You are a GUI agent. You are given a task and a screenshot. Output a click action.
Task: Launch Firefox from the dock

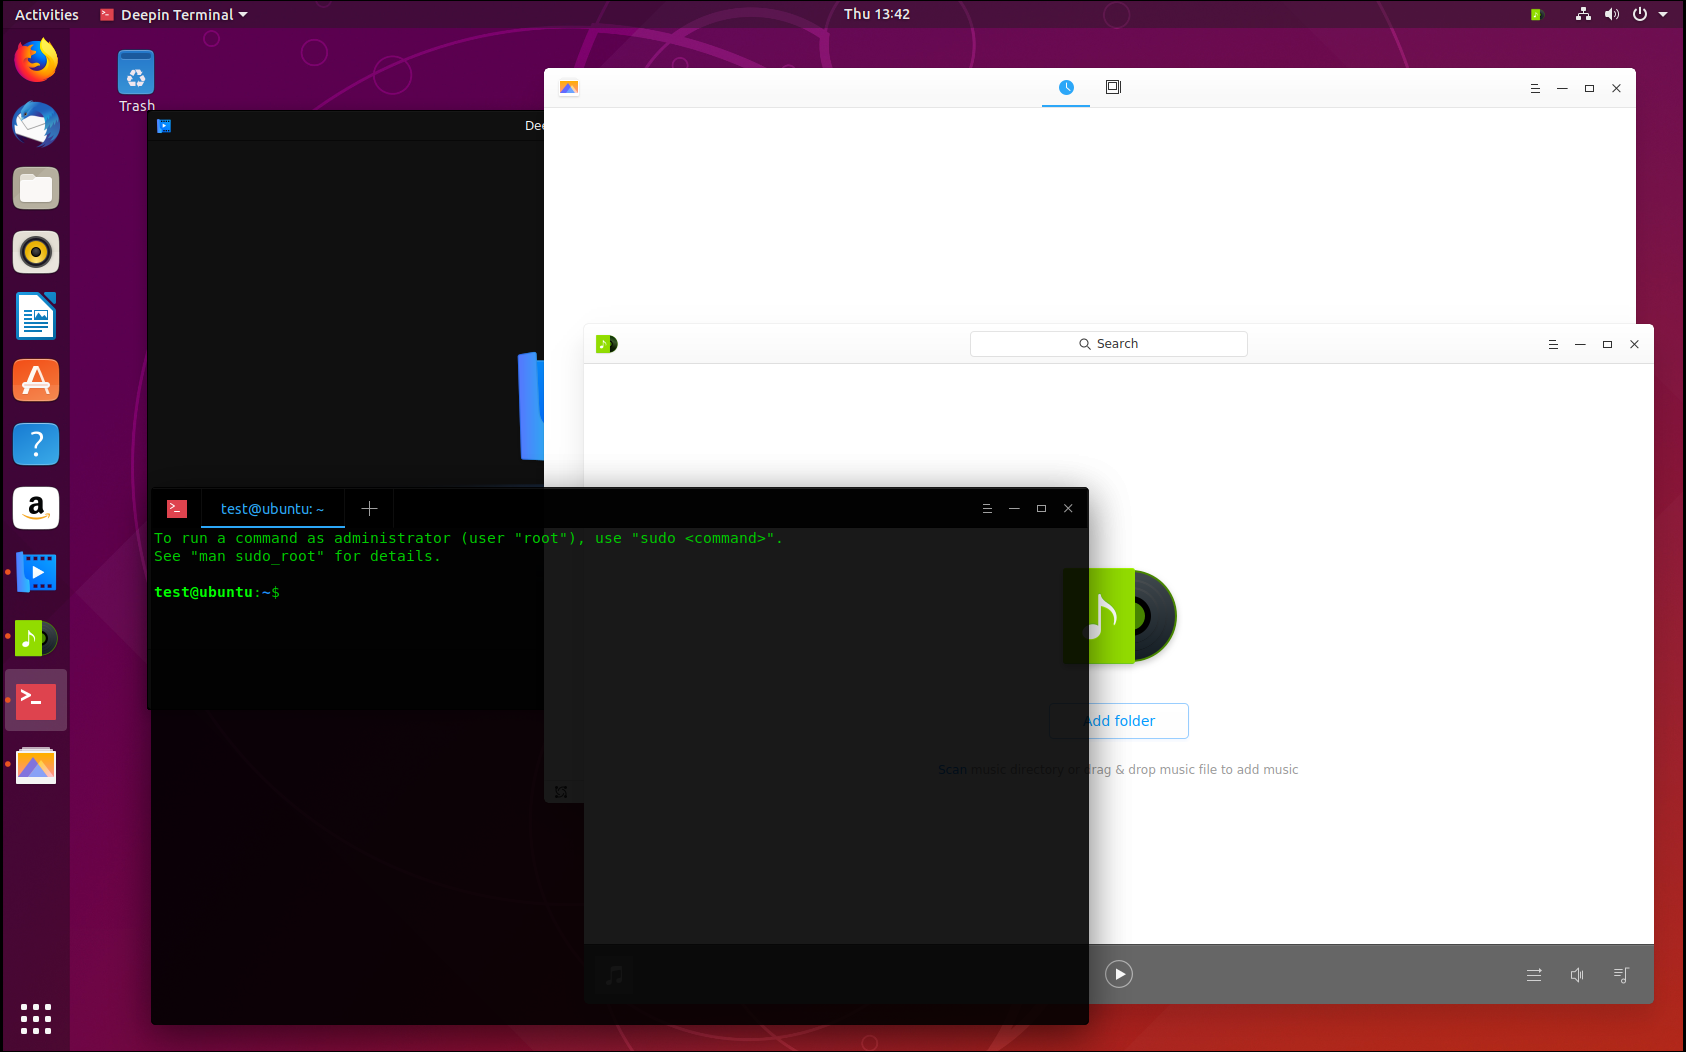coord(36,61)
